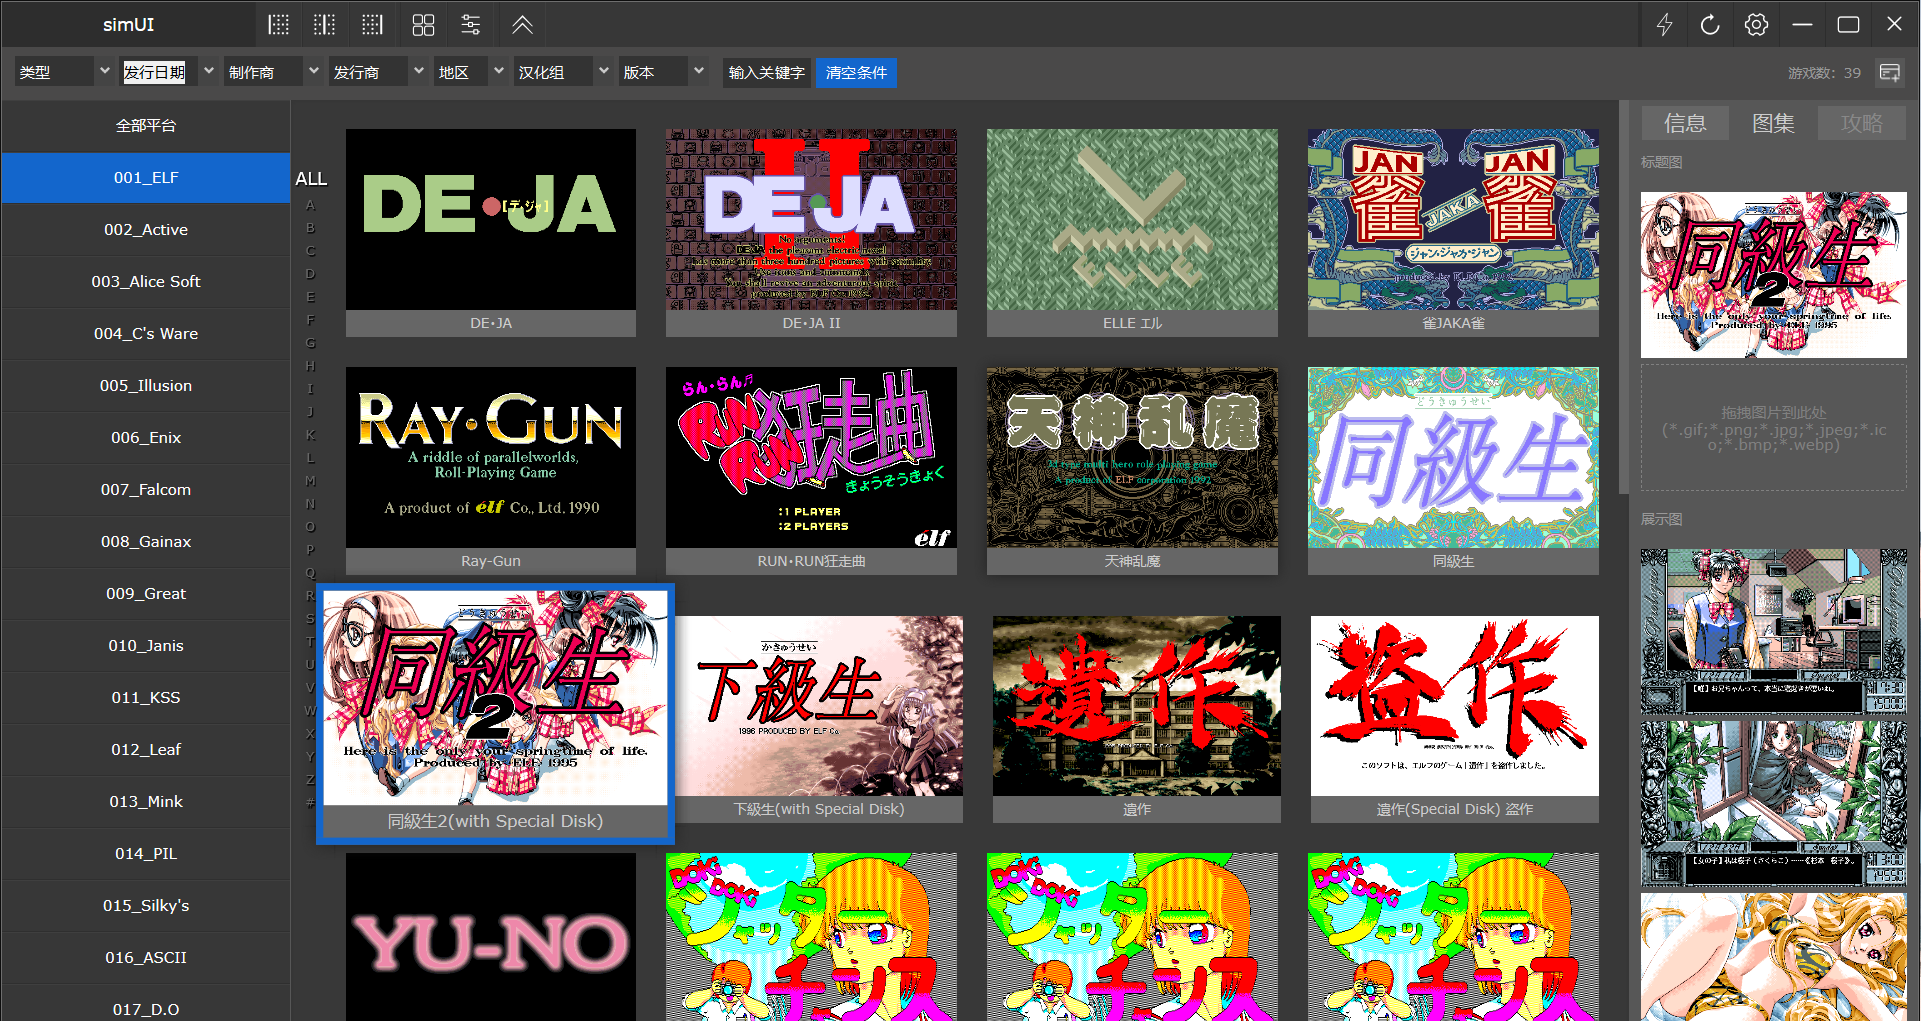Image resolution: width=1921 pixels, height=1021 pixels.
Task: Select the 004_C's Ware platform
Action: coord(146,334)
